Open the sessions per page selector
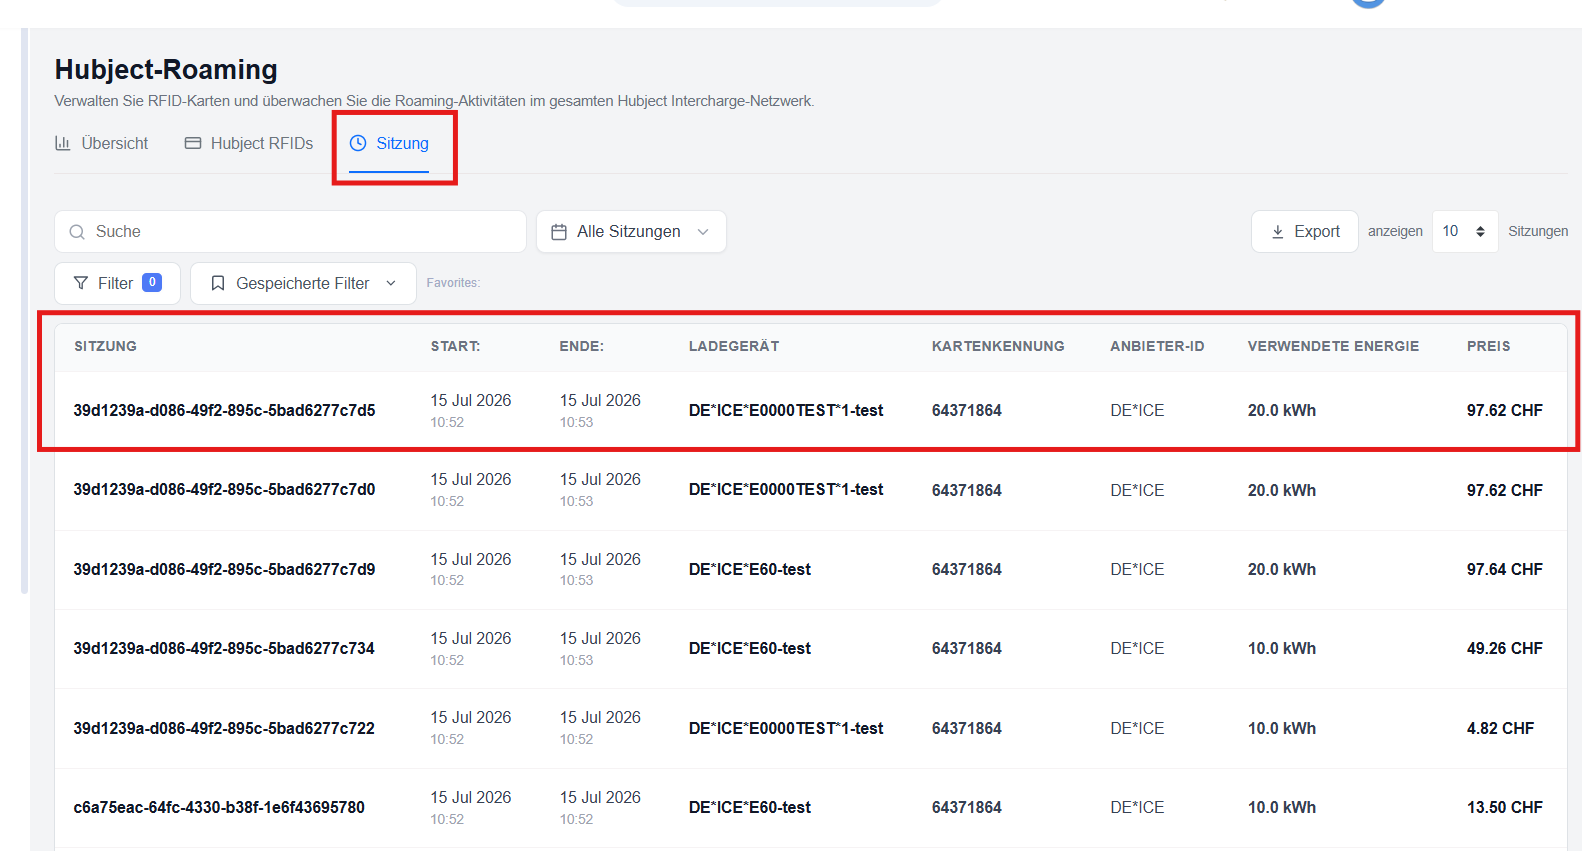Screen dimensions: 1582x851 (x=1465, y=231)
